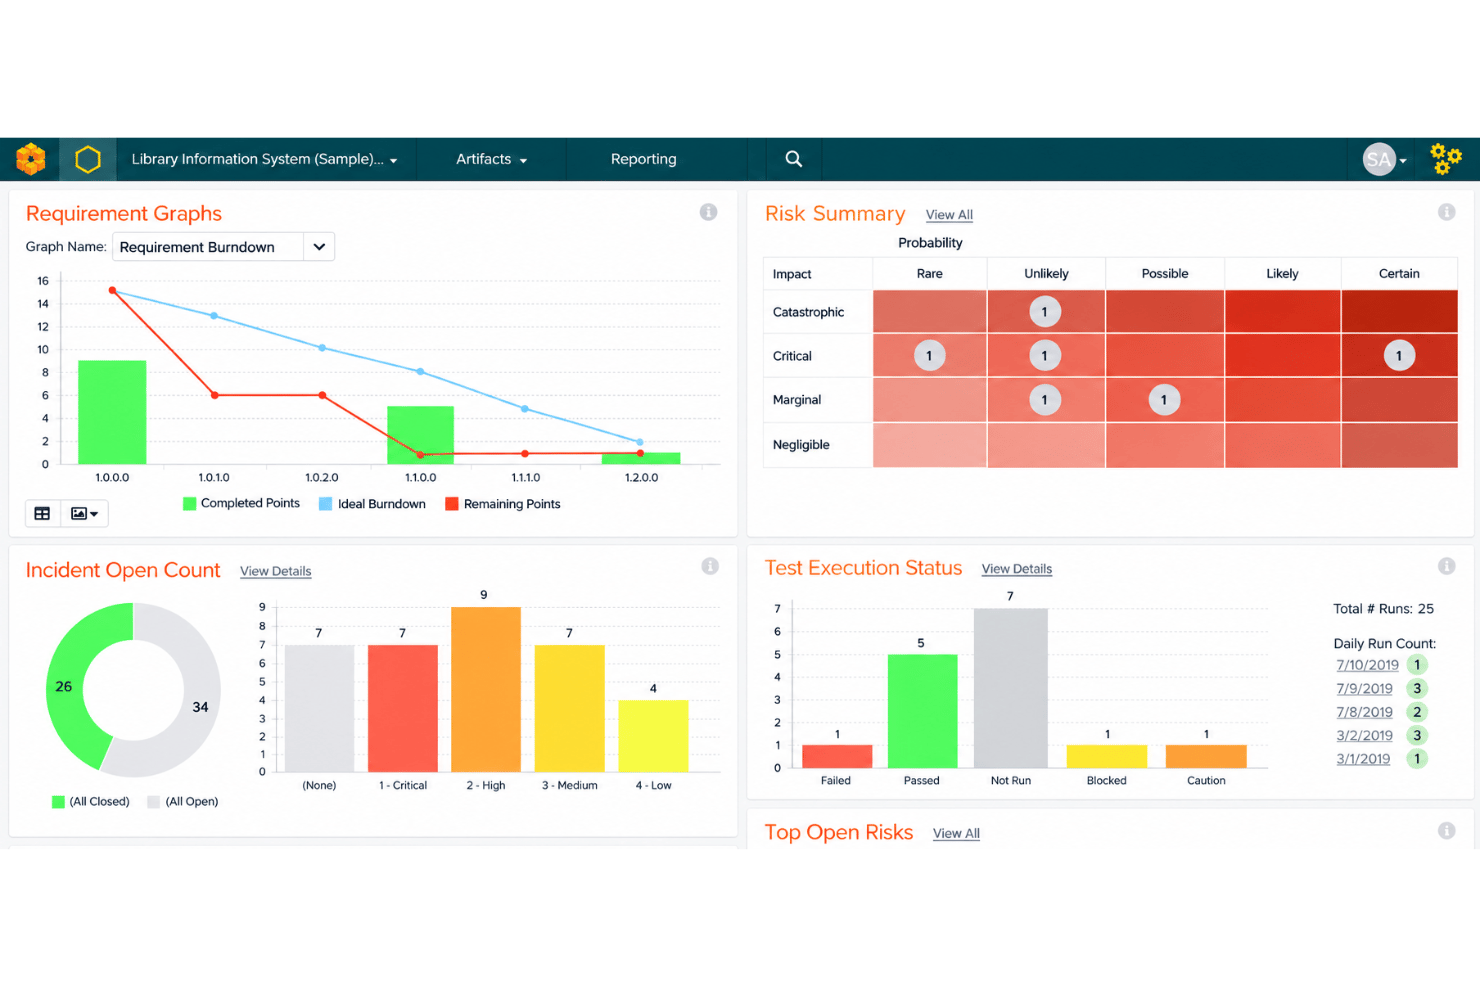
Task: Expand the Library Information System project menu
Action: pos(265,159)
